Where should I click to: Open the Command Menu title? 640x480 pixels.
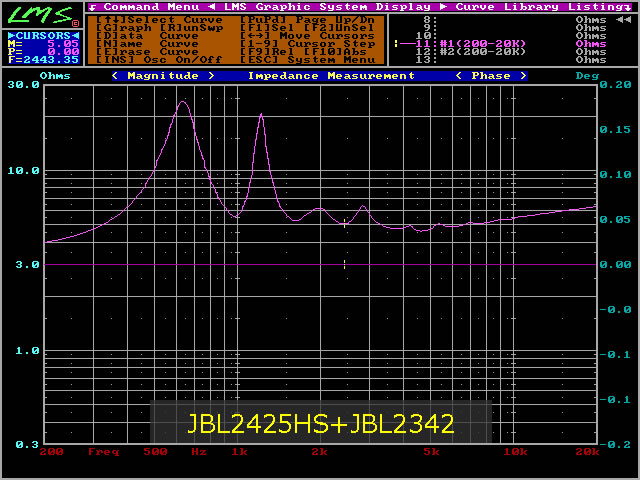[x=151, y=7]
